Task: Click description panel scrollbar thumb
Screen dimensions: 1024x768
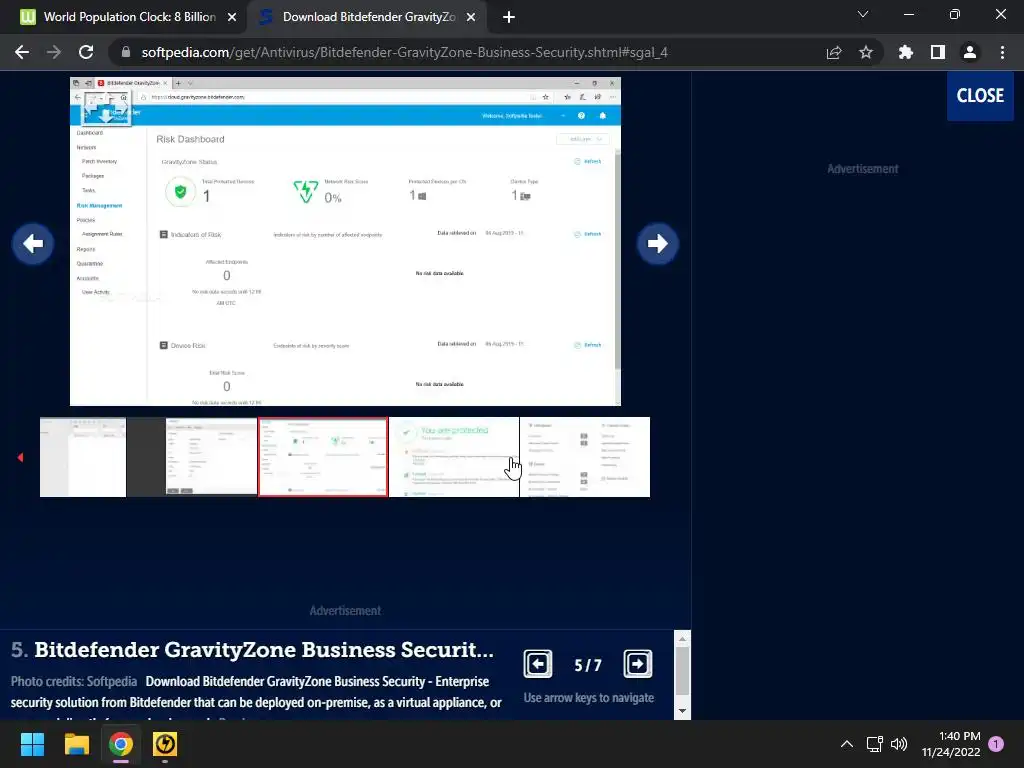Action: [x=682, y=671]
